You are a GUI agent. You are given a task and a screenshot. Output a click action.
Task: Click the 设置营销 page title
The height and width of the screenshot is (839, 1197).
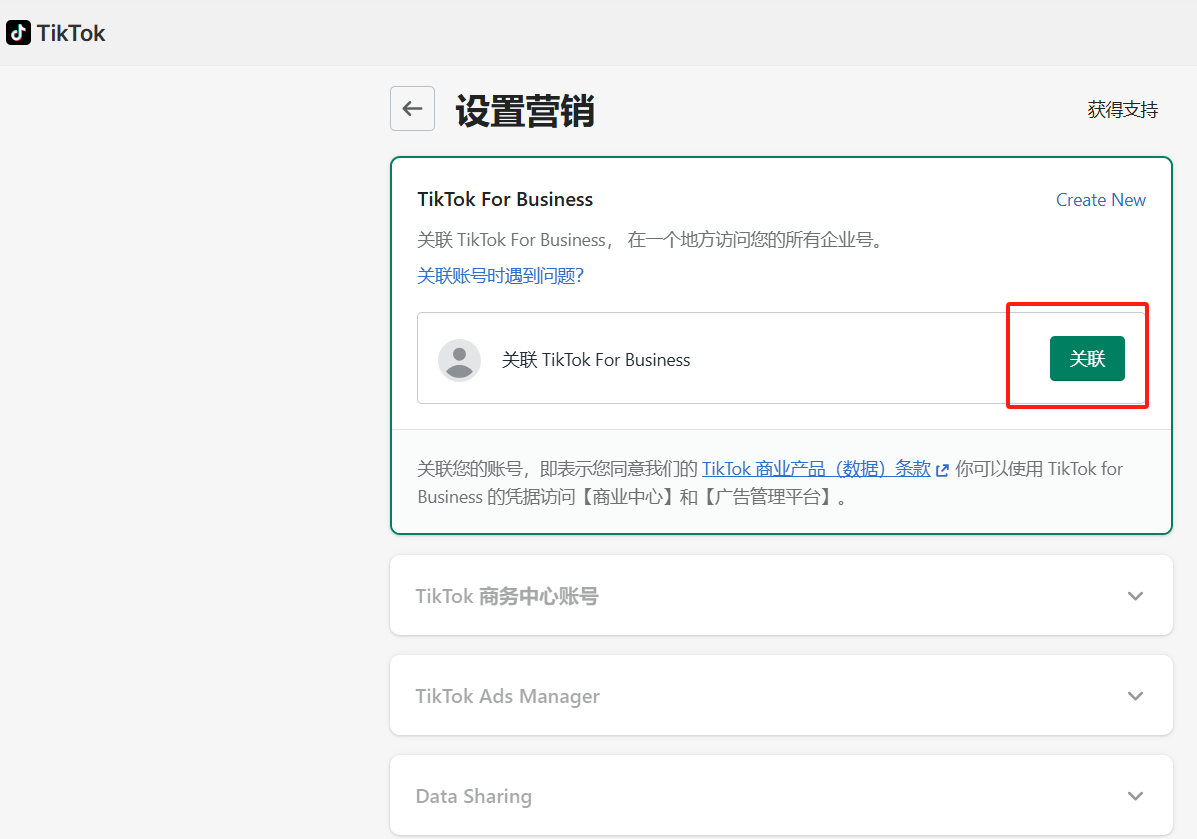pos(525,111)
